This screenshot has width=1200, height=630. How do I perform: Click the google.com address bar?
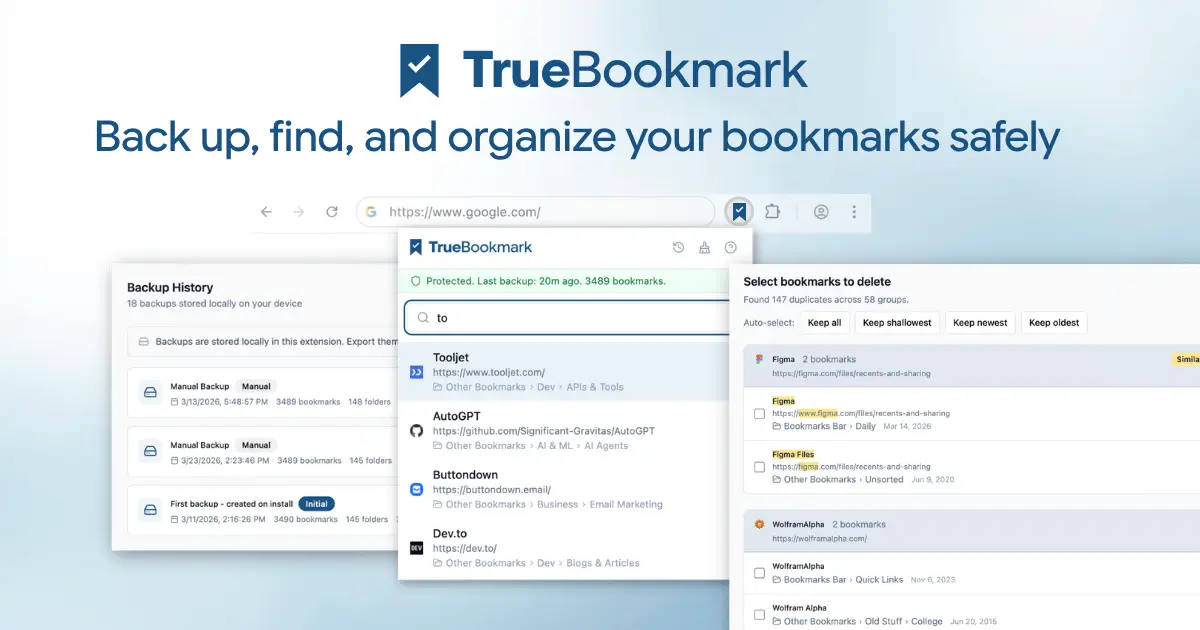[535, 212]
